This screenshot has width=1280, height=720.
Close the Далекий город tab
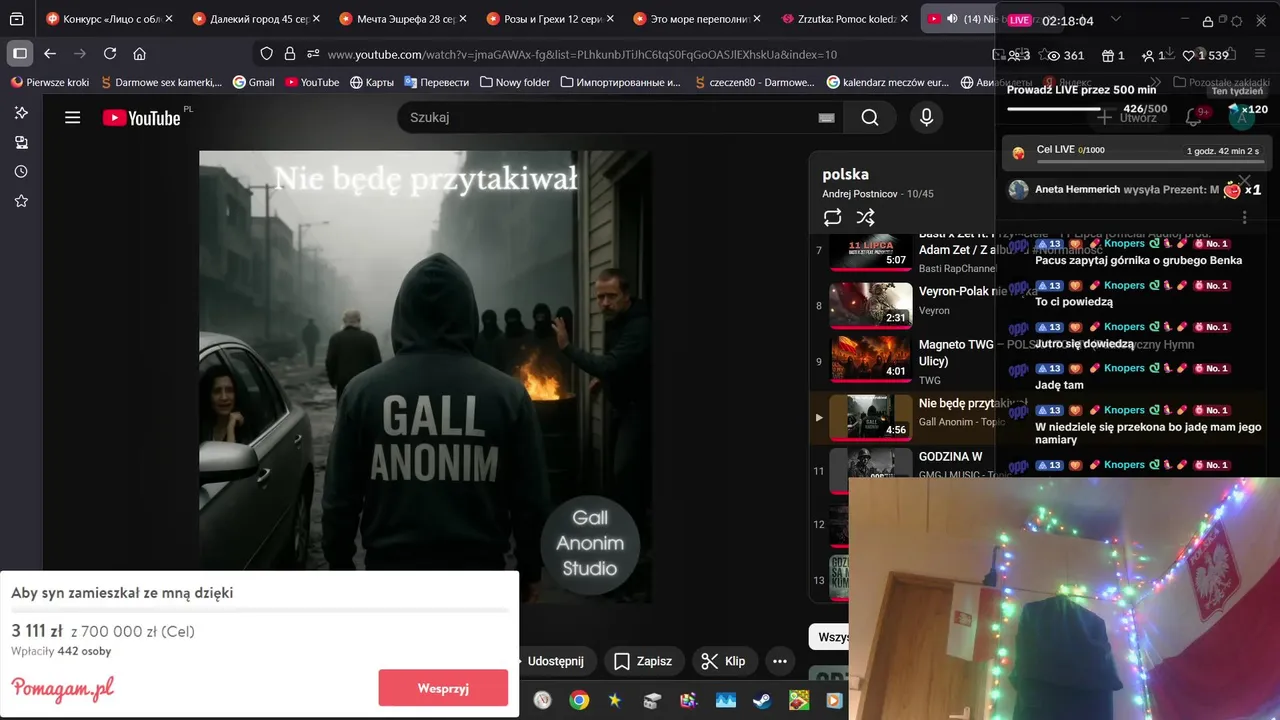pyautogui.click(x=316, y=19)
